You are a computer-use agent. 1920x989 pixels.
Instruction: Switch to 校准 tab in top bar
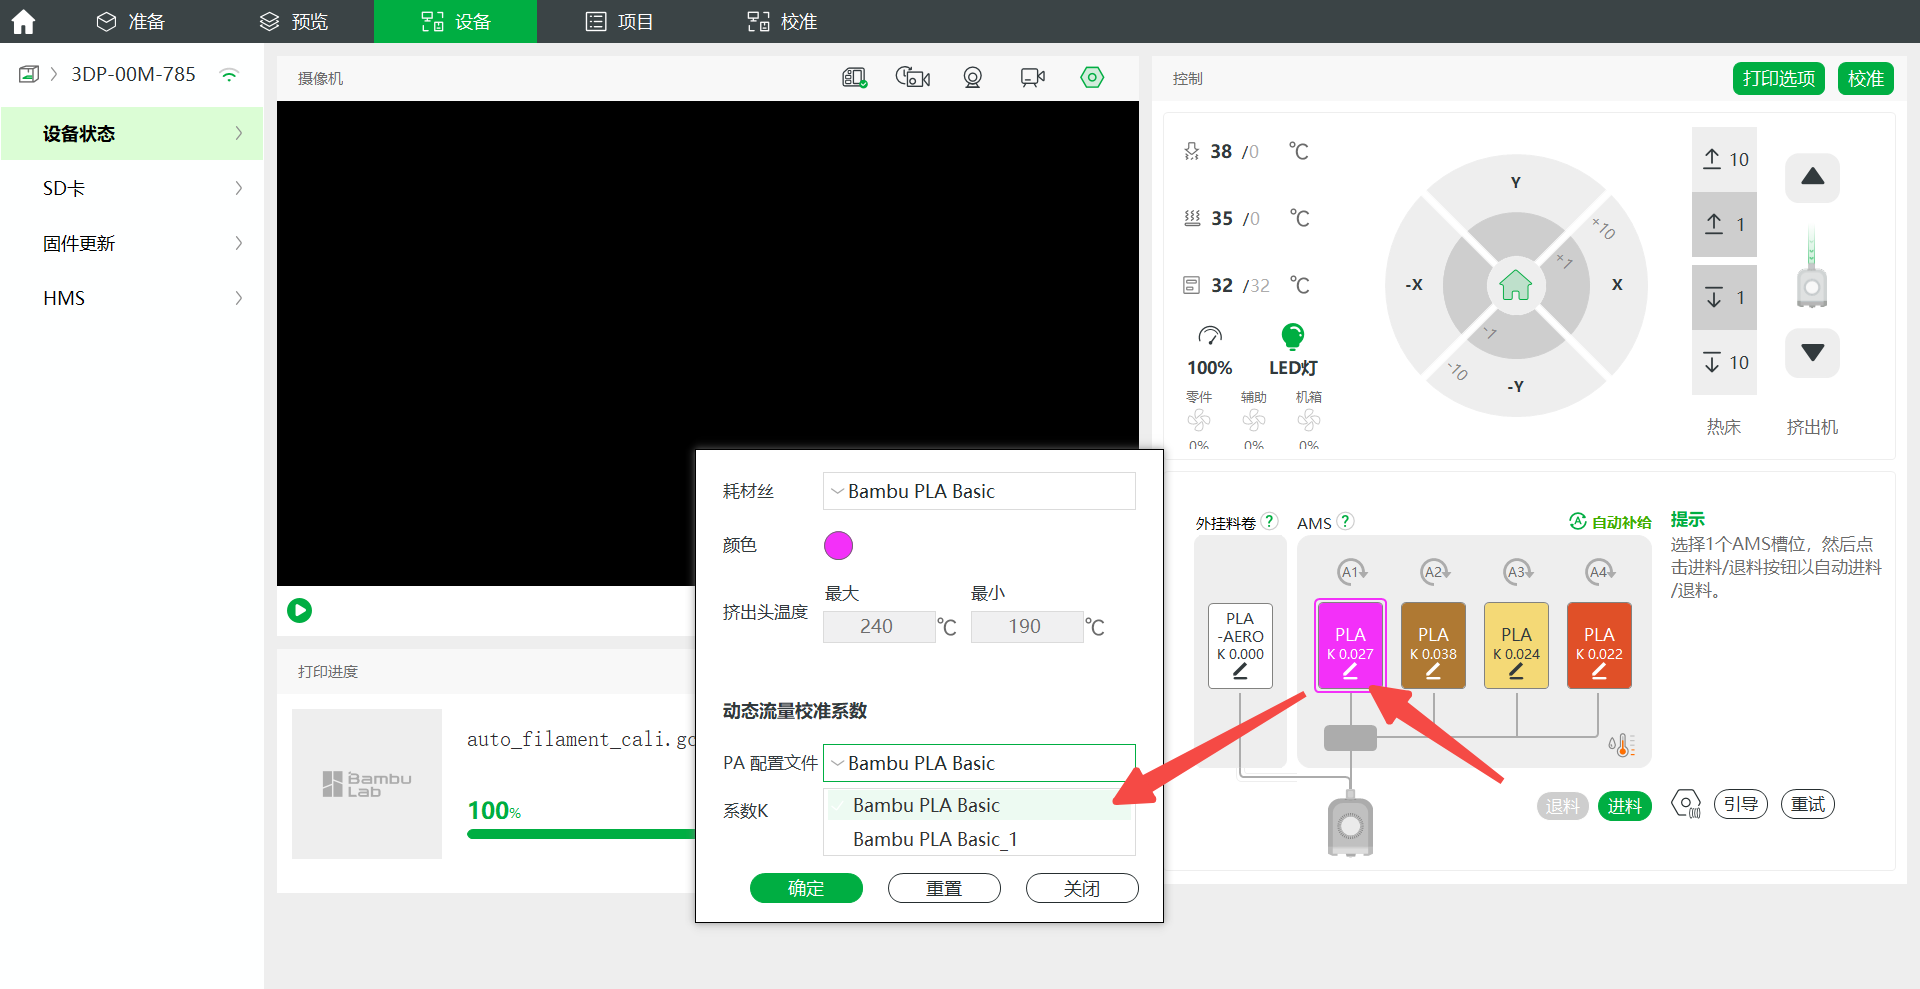pos(782,21)
